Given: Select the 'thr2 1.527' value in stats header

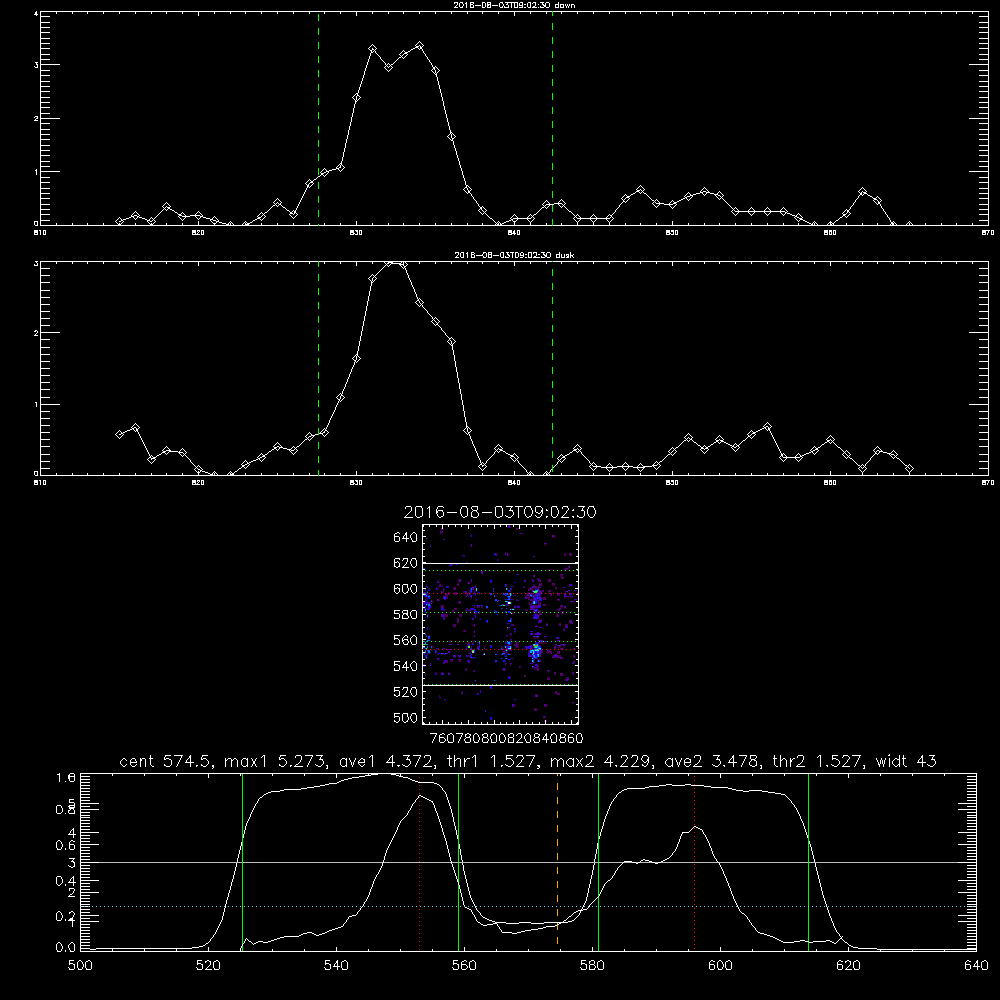Looking at the screenshot, I should (x=817, y=761).
